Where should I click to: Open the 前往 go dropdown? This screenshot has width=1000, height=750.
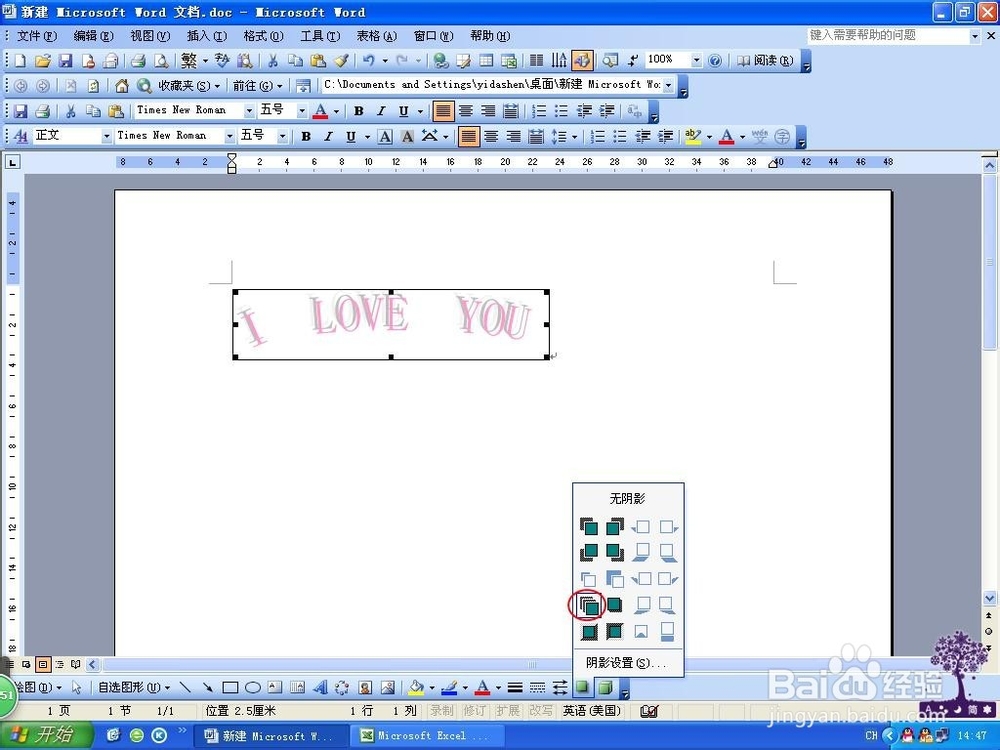click(257, 85)
